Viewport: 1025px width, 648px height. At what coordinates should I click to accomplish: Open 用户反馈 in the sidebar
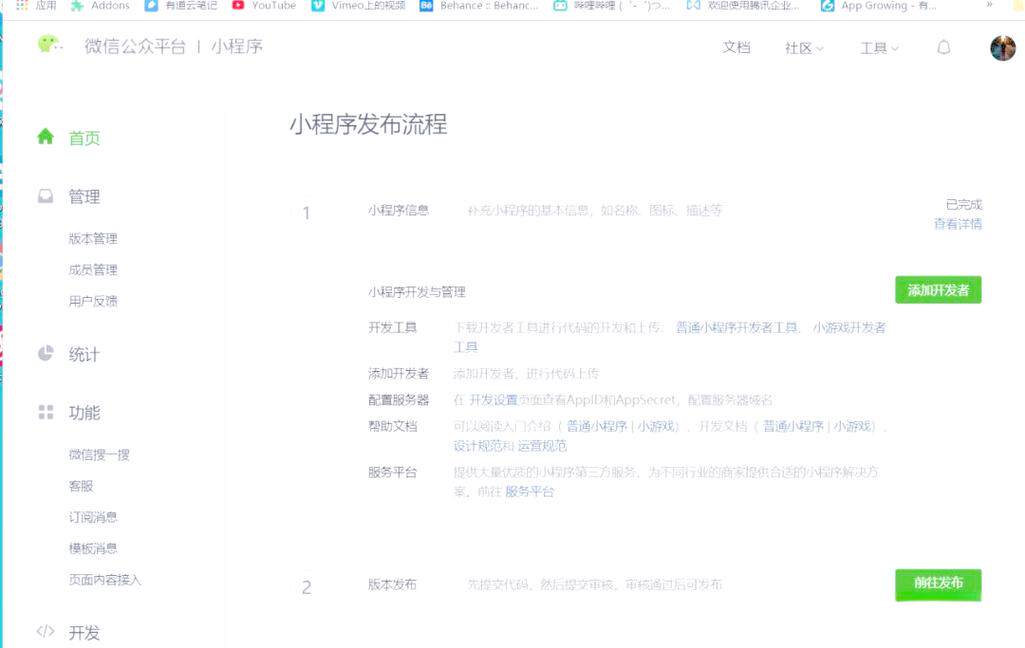[x=93, y=301]
